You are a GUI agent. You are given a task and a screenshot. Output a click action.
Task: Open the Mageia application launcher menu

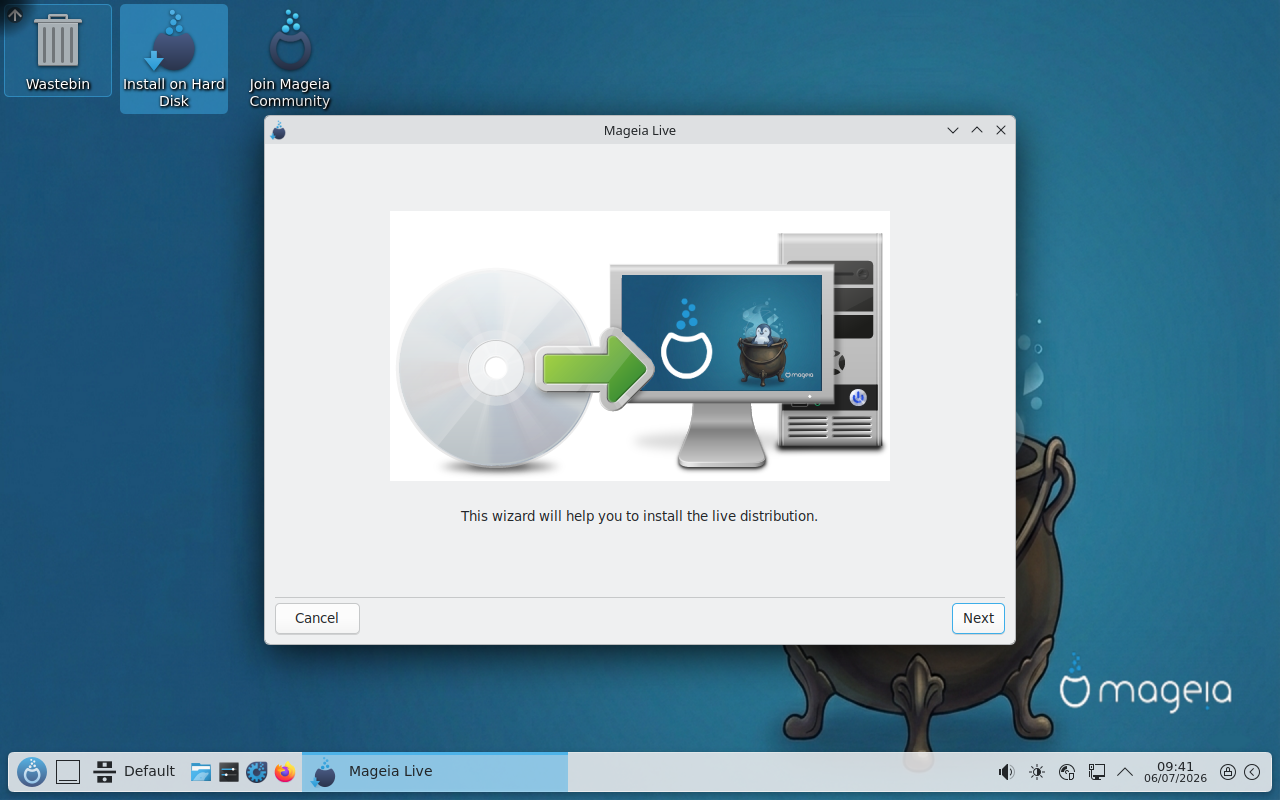point(32,771)
